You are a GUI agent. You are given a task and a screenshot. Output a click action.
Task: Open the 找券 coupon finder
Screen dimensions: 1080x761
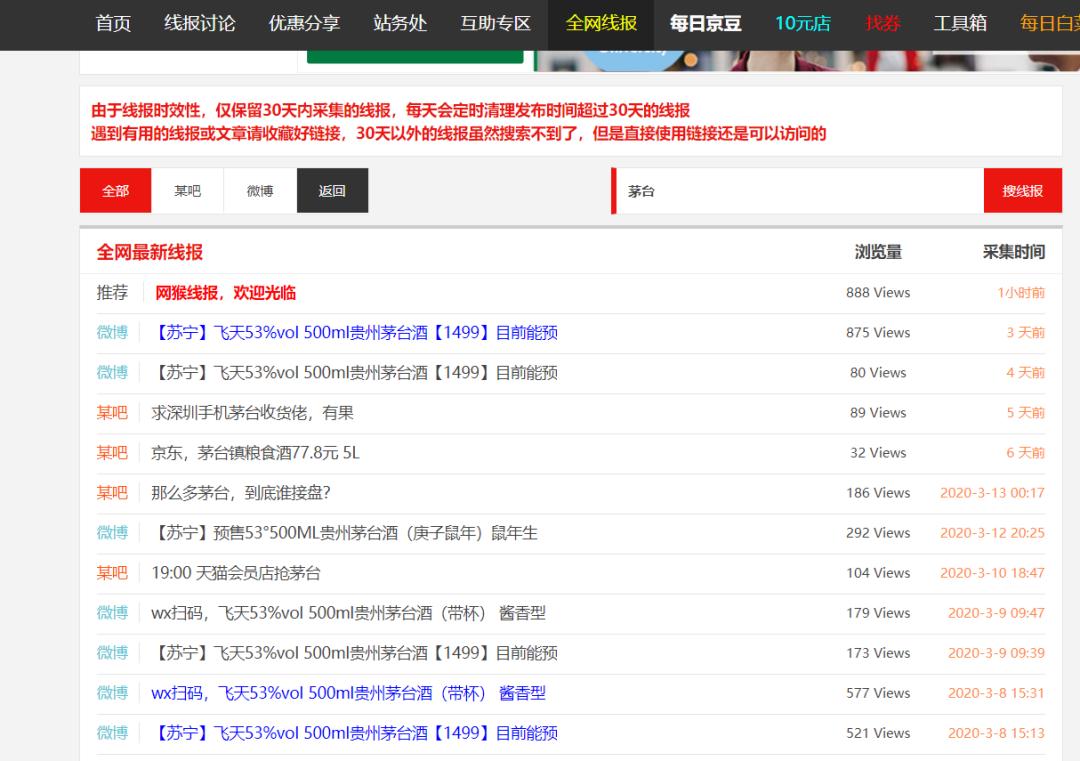(x=882, y=25)
